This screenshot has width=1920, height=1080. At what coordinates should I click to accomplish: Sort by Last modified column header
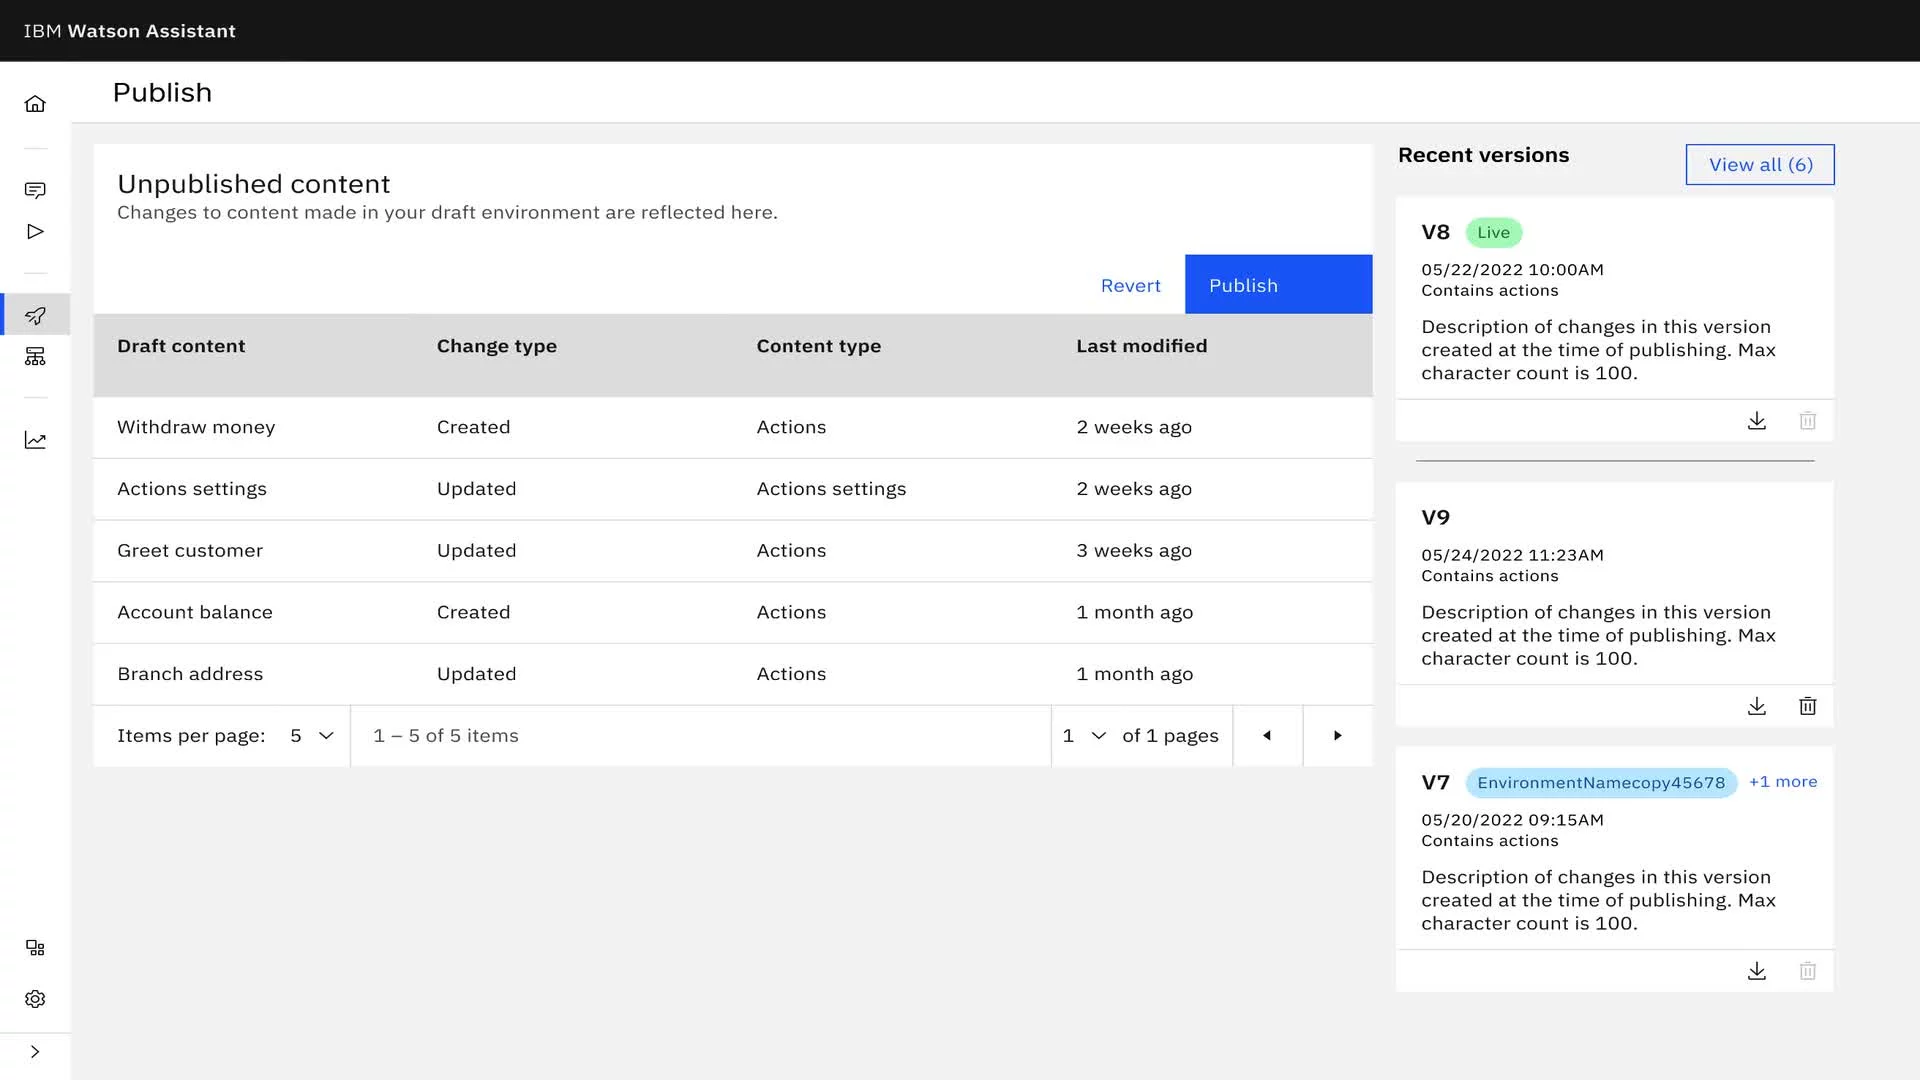click(x=1142, y=346)
